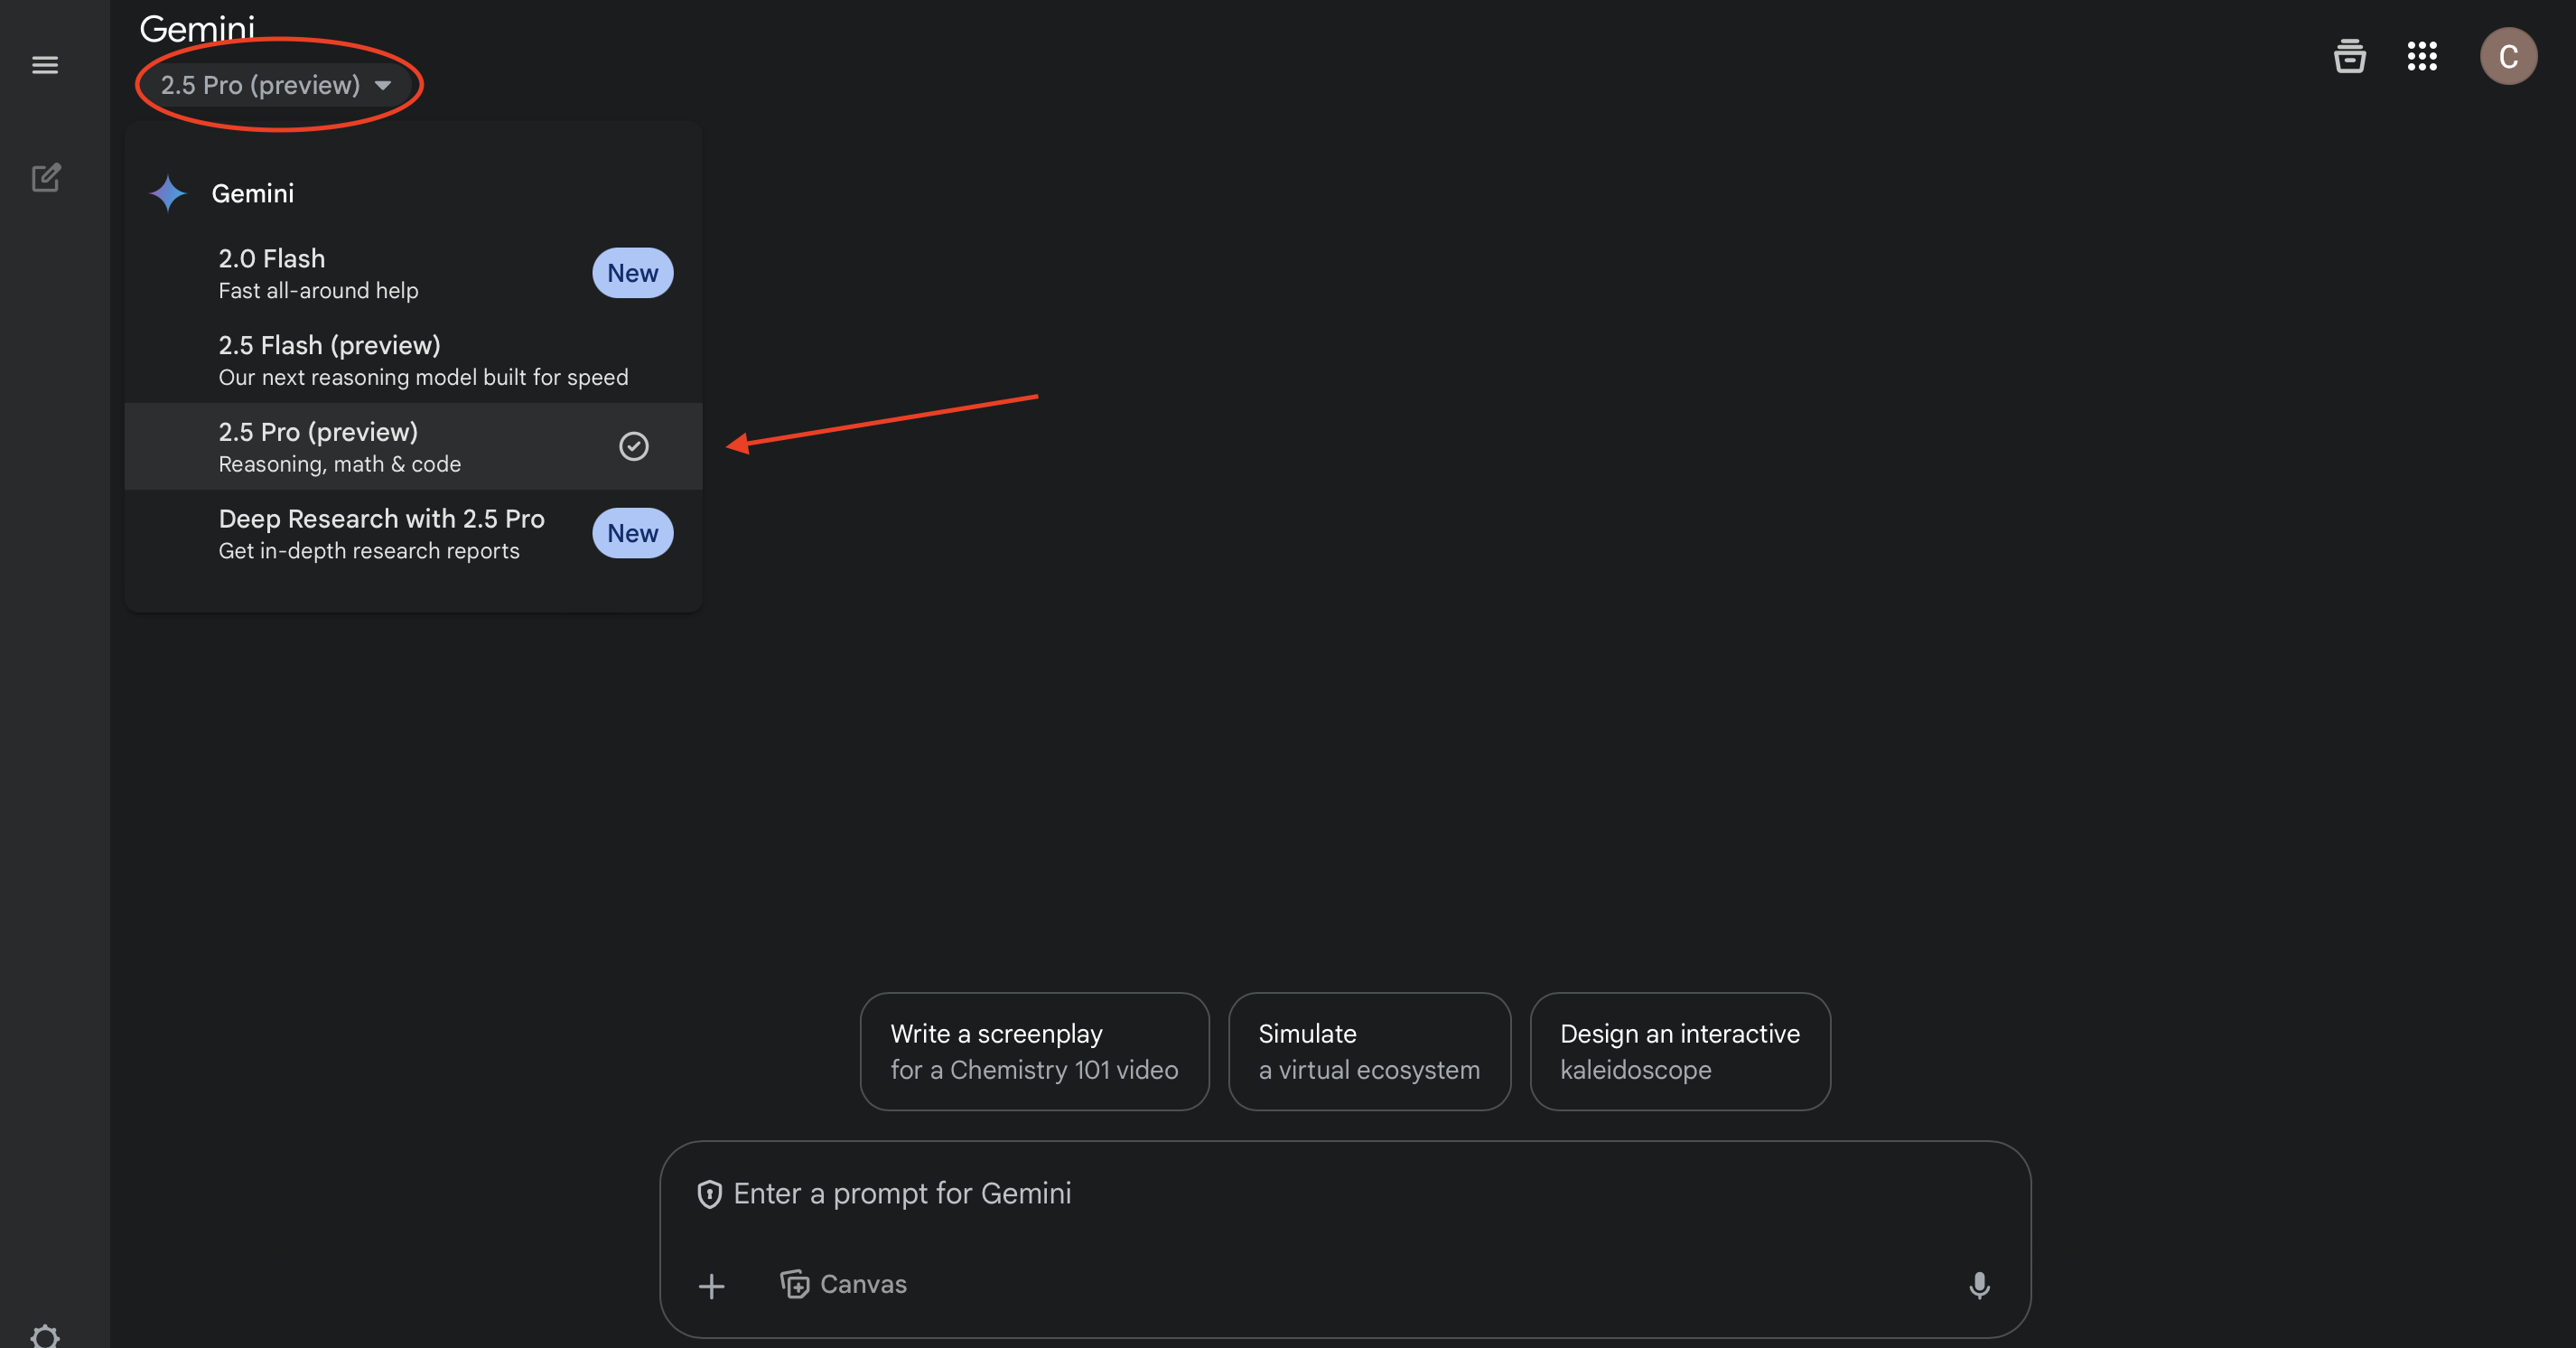Choose 2.5 Flash (preview) model
Viewport: 2576px width, 1348px height.
click(422, 360)
